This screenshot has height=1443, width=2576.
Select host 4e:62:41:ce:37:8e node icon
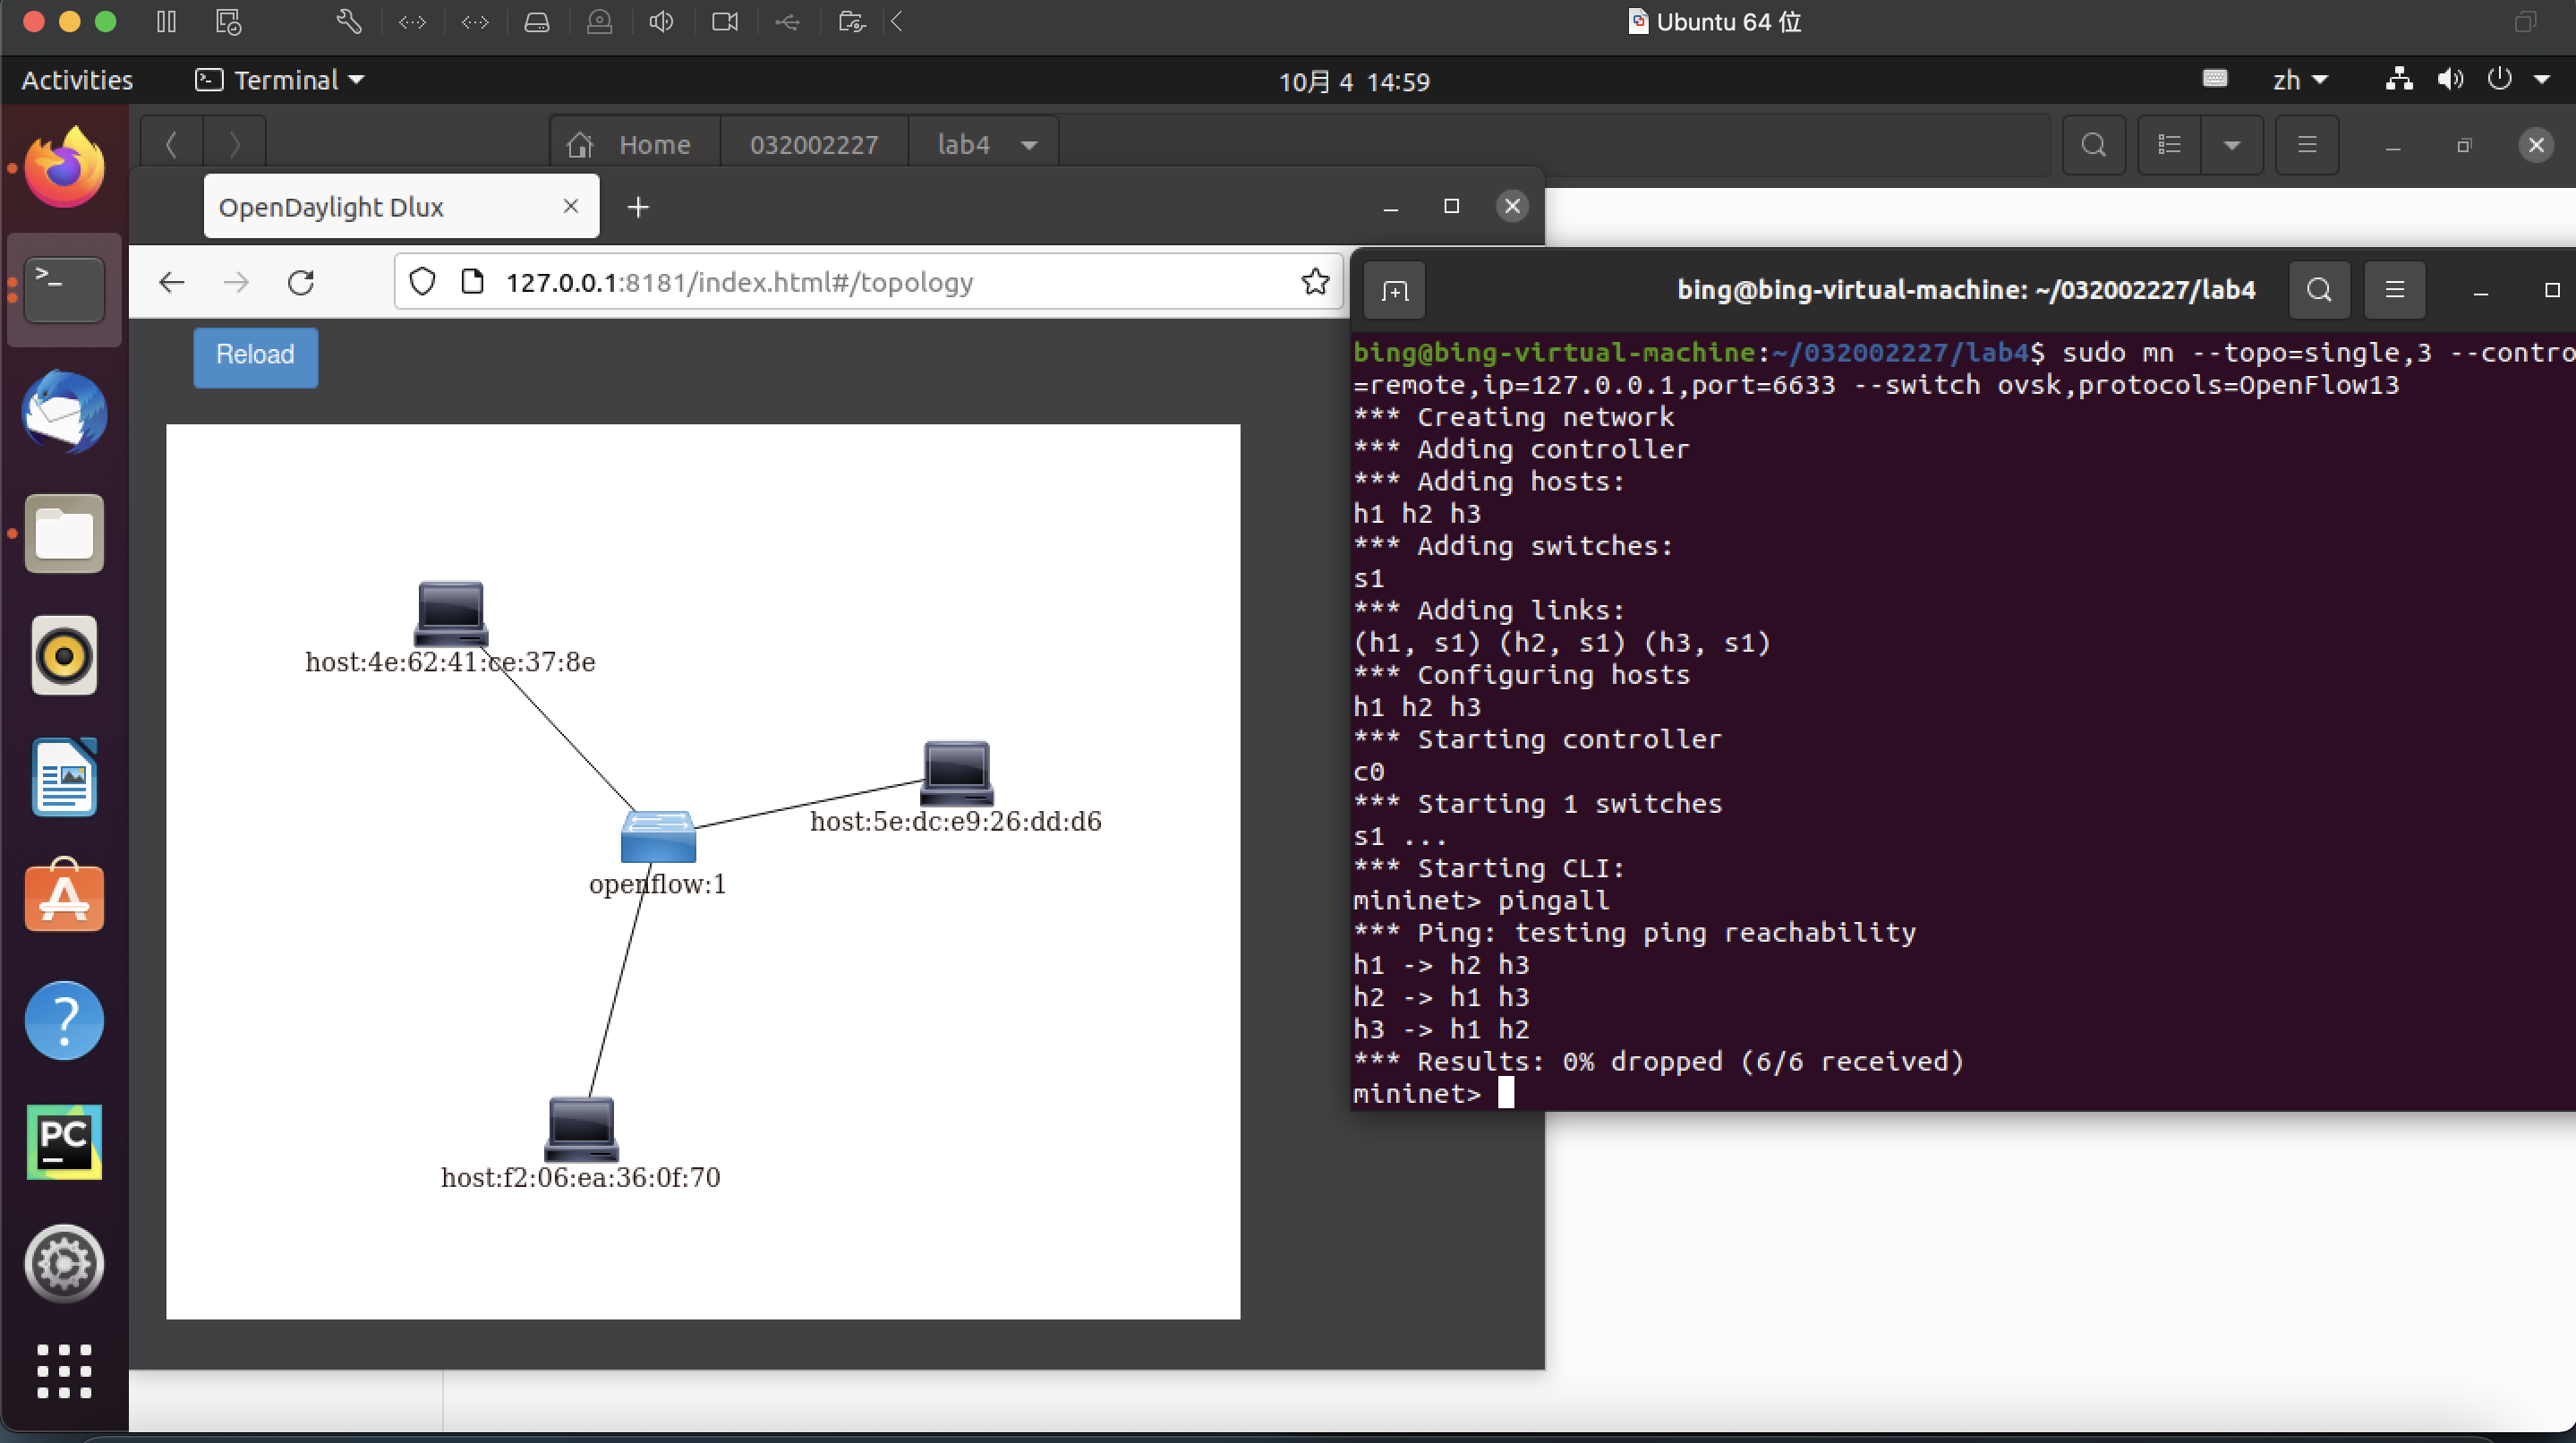[x=450, y=612]
